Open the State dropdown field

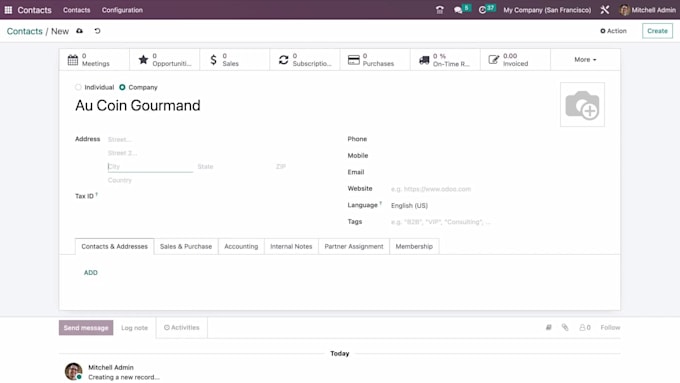[233, 167]
